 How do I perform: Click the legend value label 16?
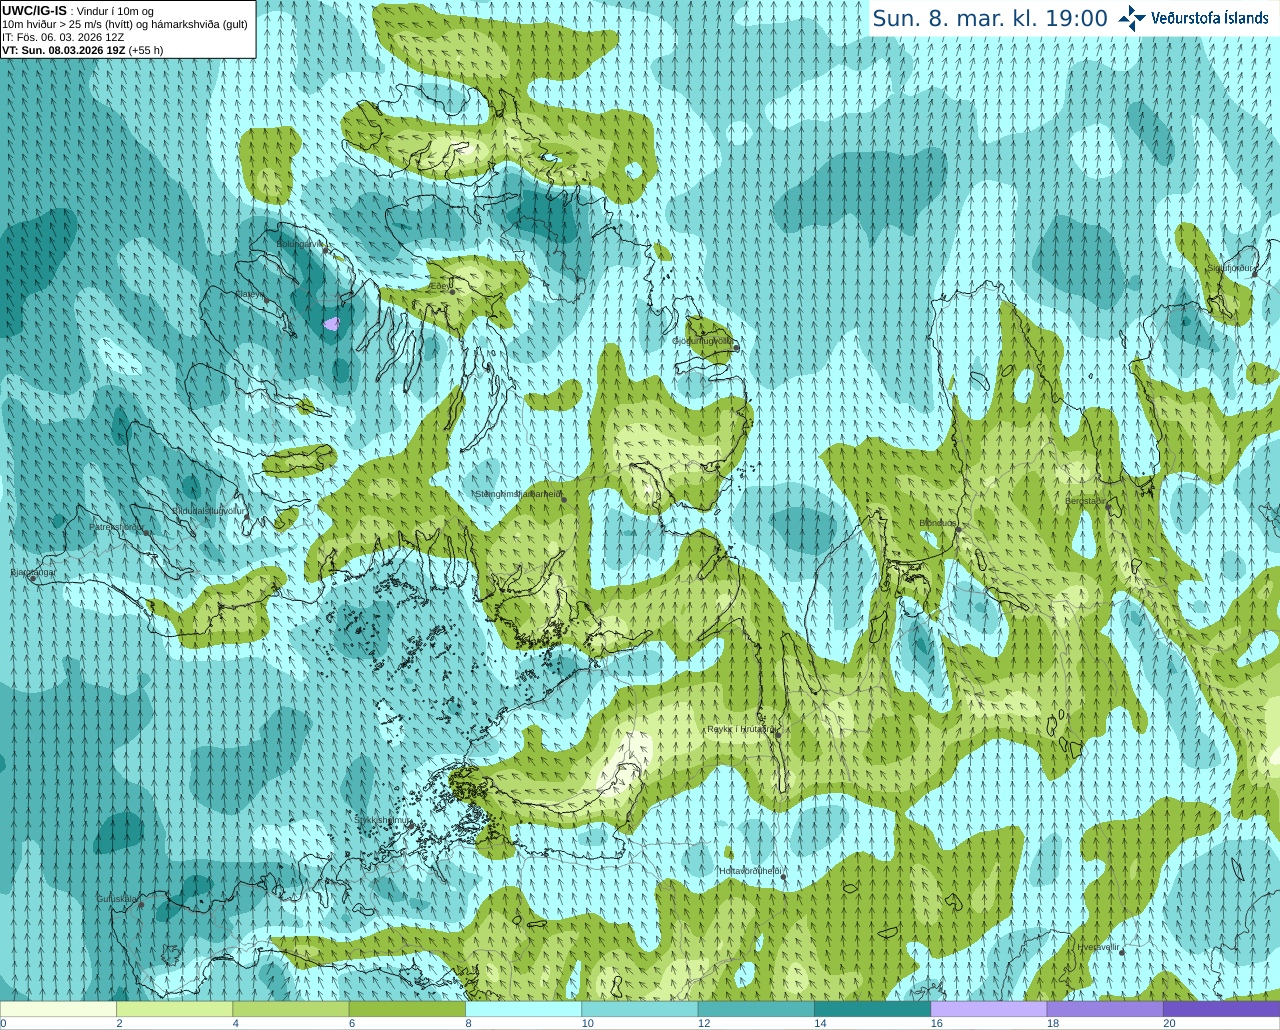(x=937, y=1023)
